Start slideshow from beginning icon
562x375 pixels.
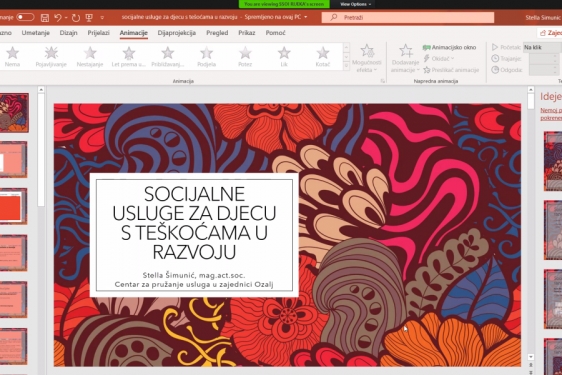(x=89, y=18)
